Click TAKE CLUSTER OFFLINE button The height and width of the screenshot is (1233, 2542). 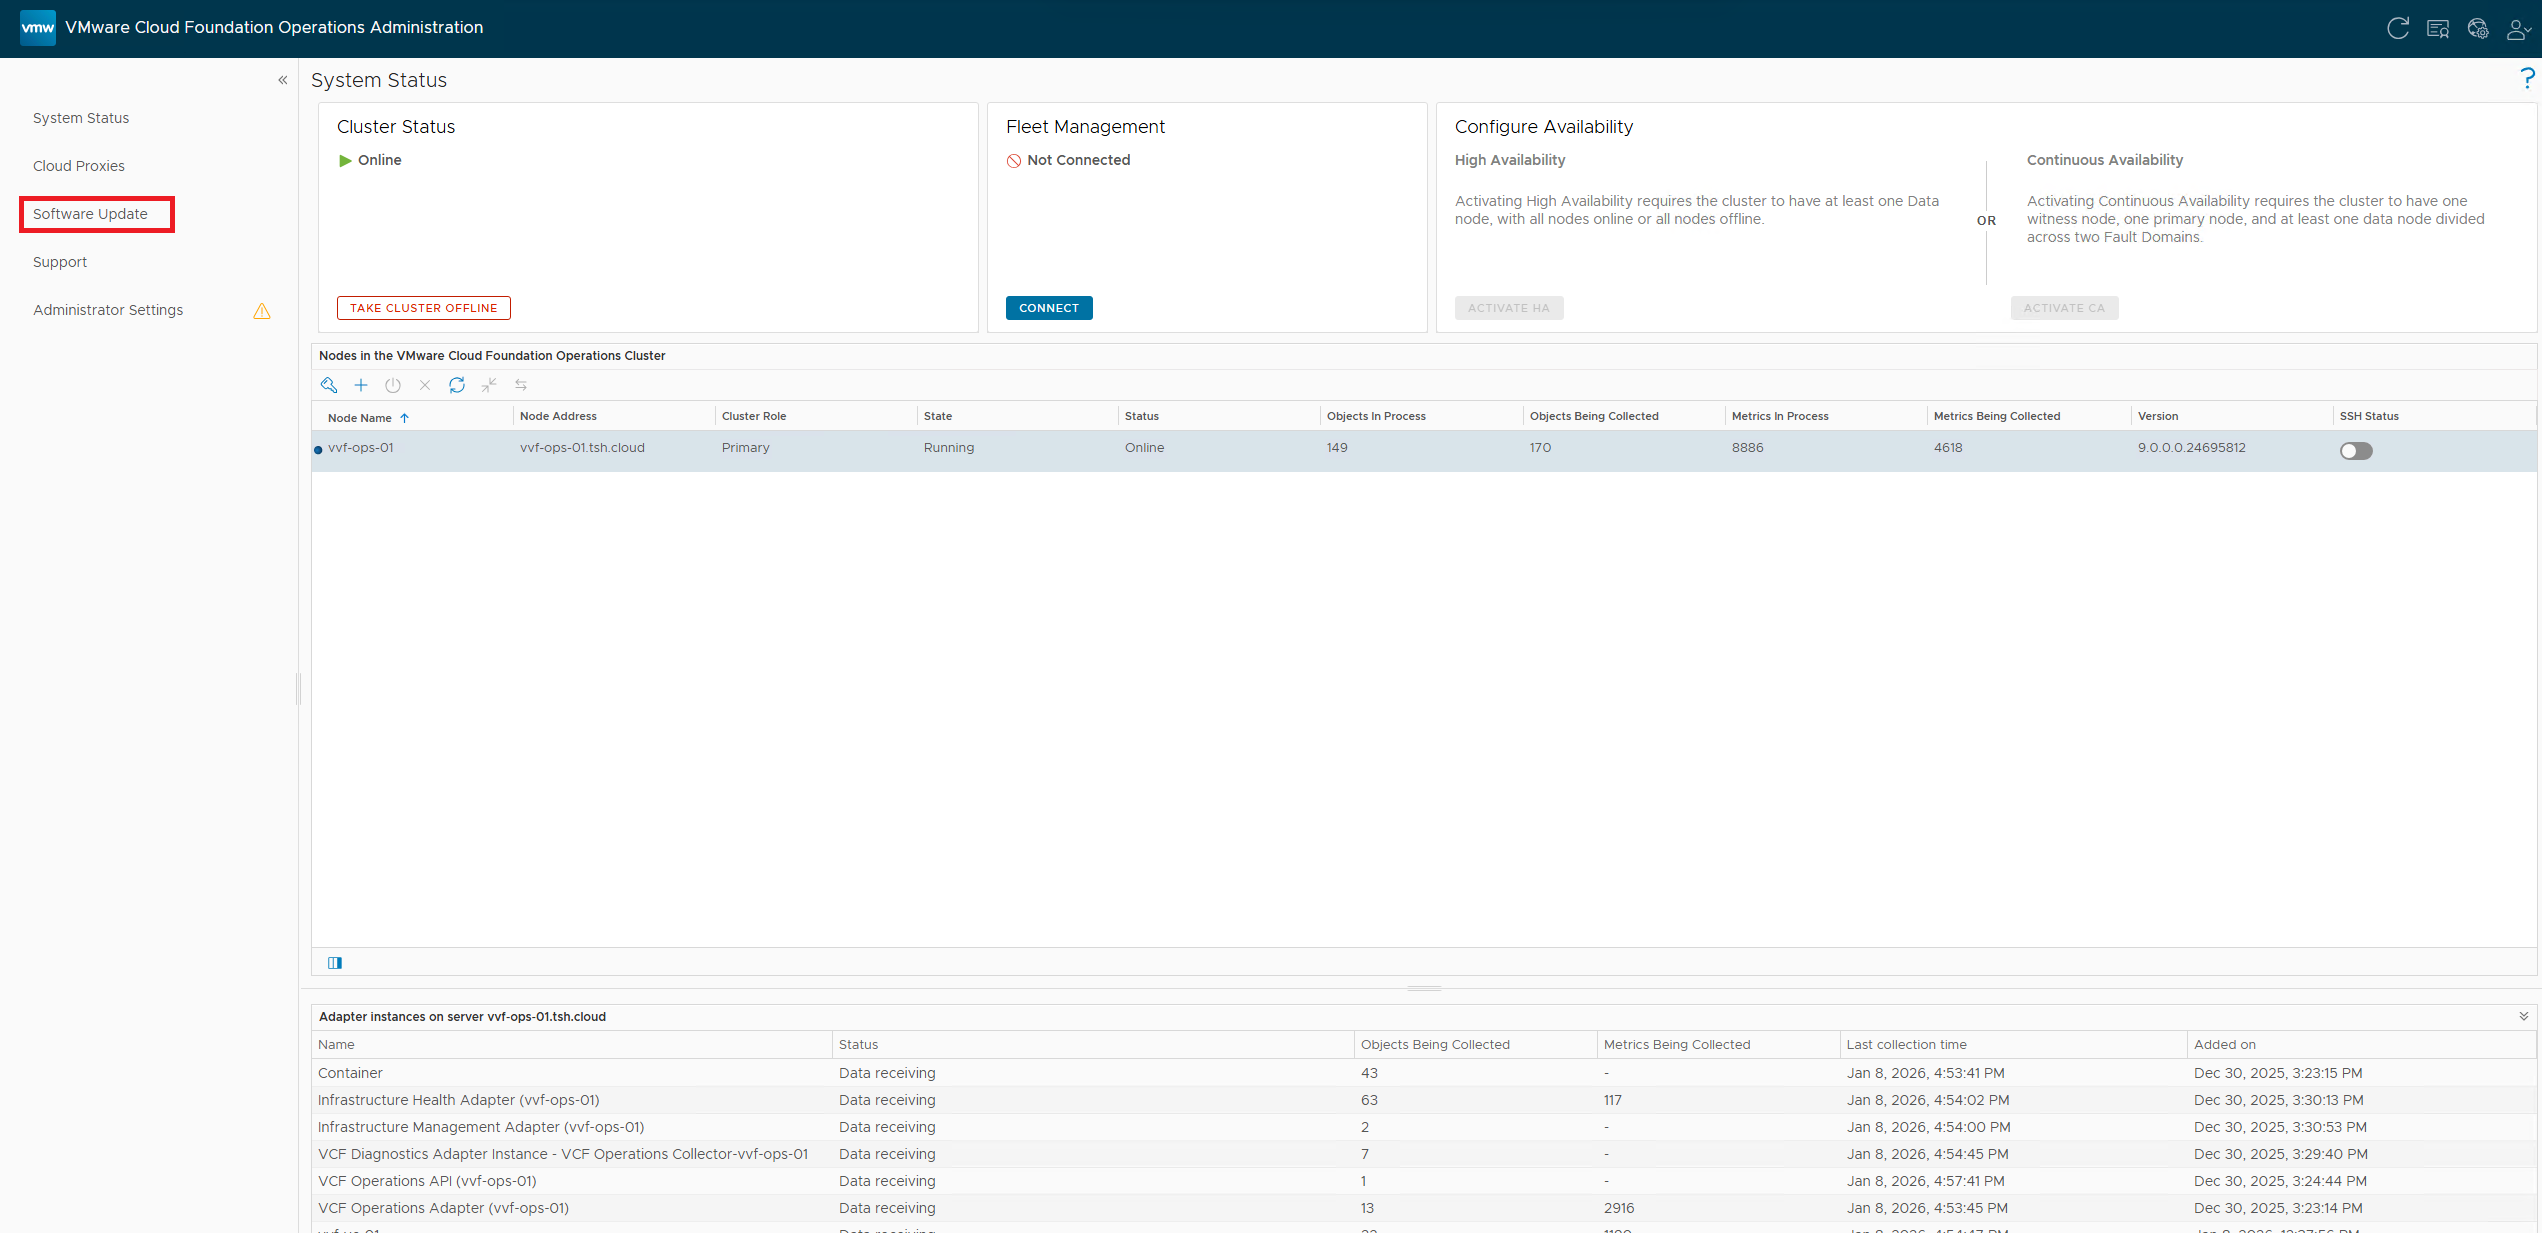423,308
